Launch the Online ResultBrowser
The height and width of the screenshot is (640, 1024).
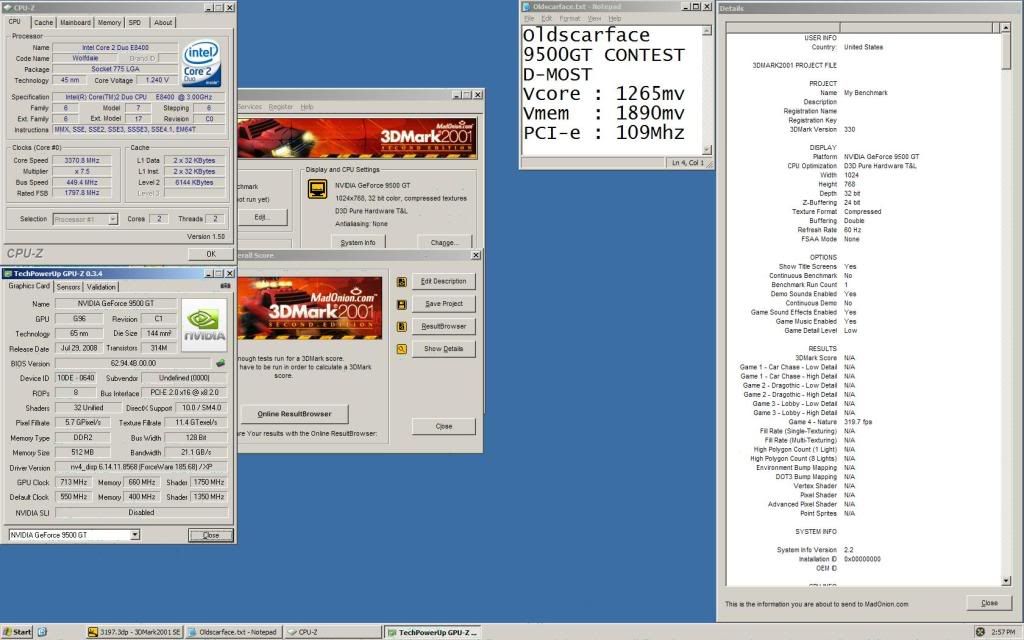(x=295, y=414)
